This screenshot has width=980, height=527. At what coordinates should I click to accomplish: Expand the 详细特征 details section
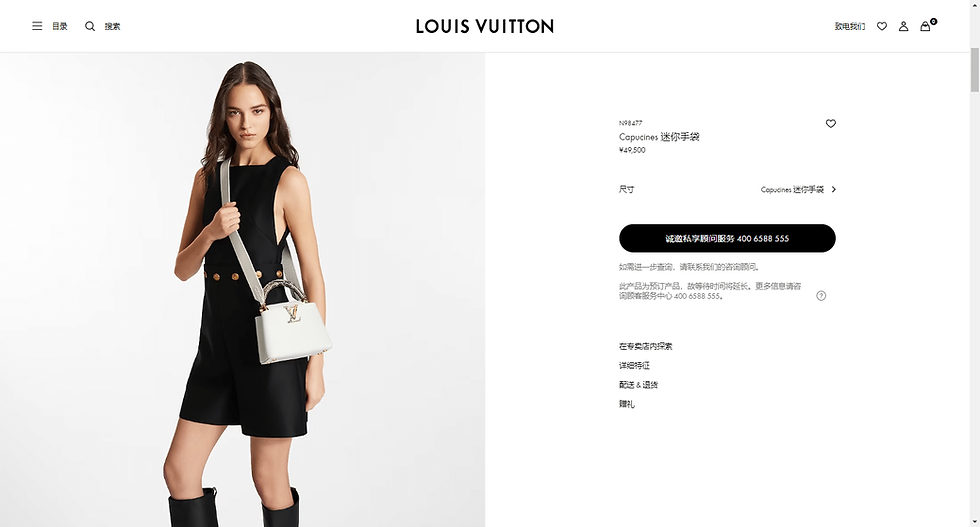634,366
